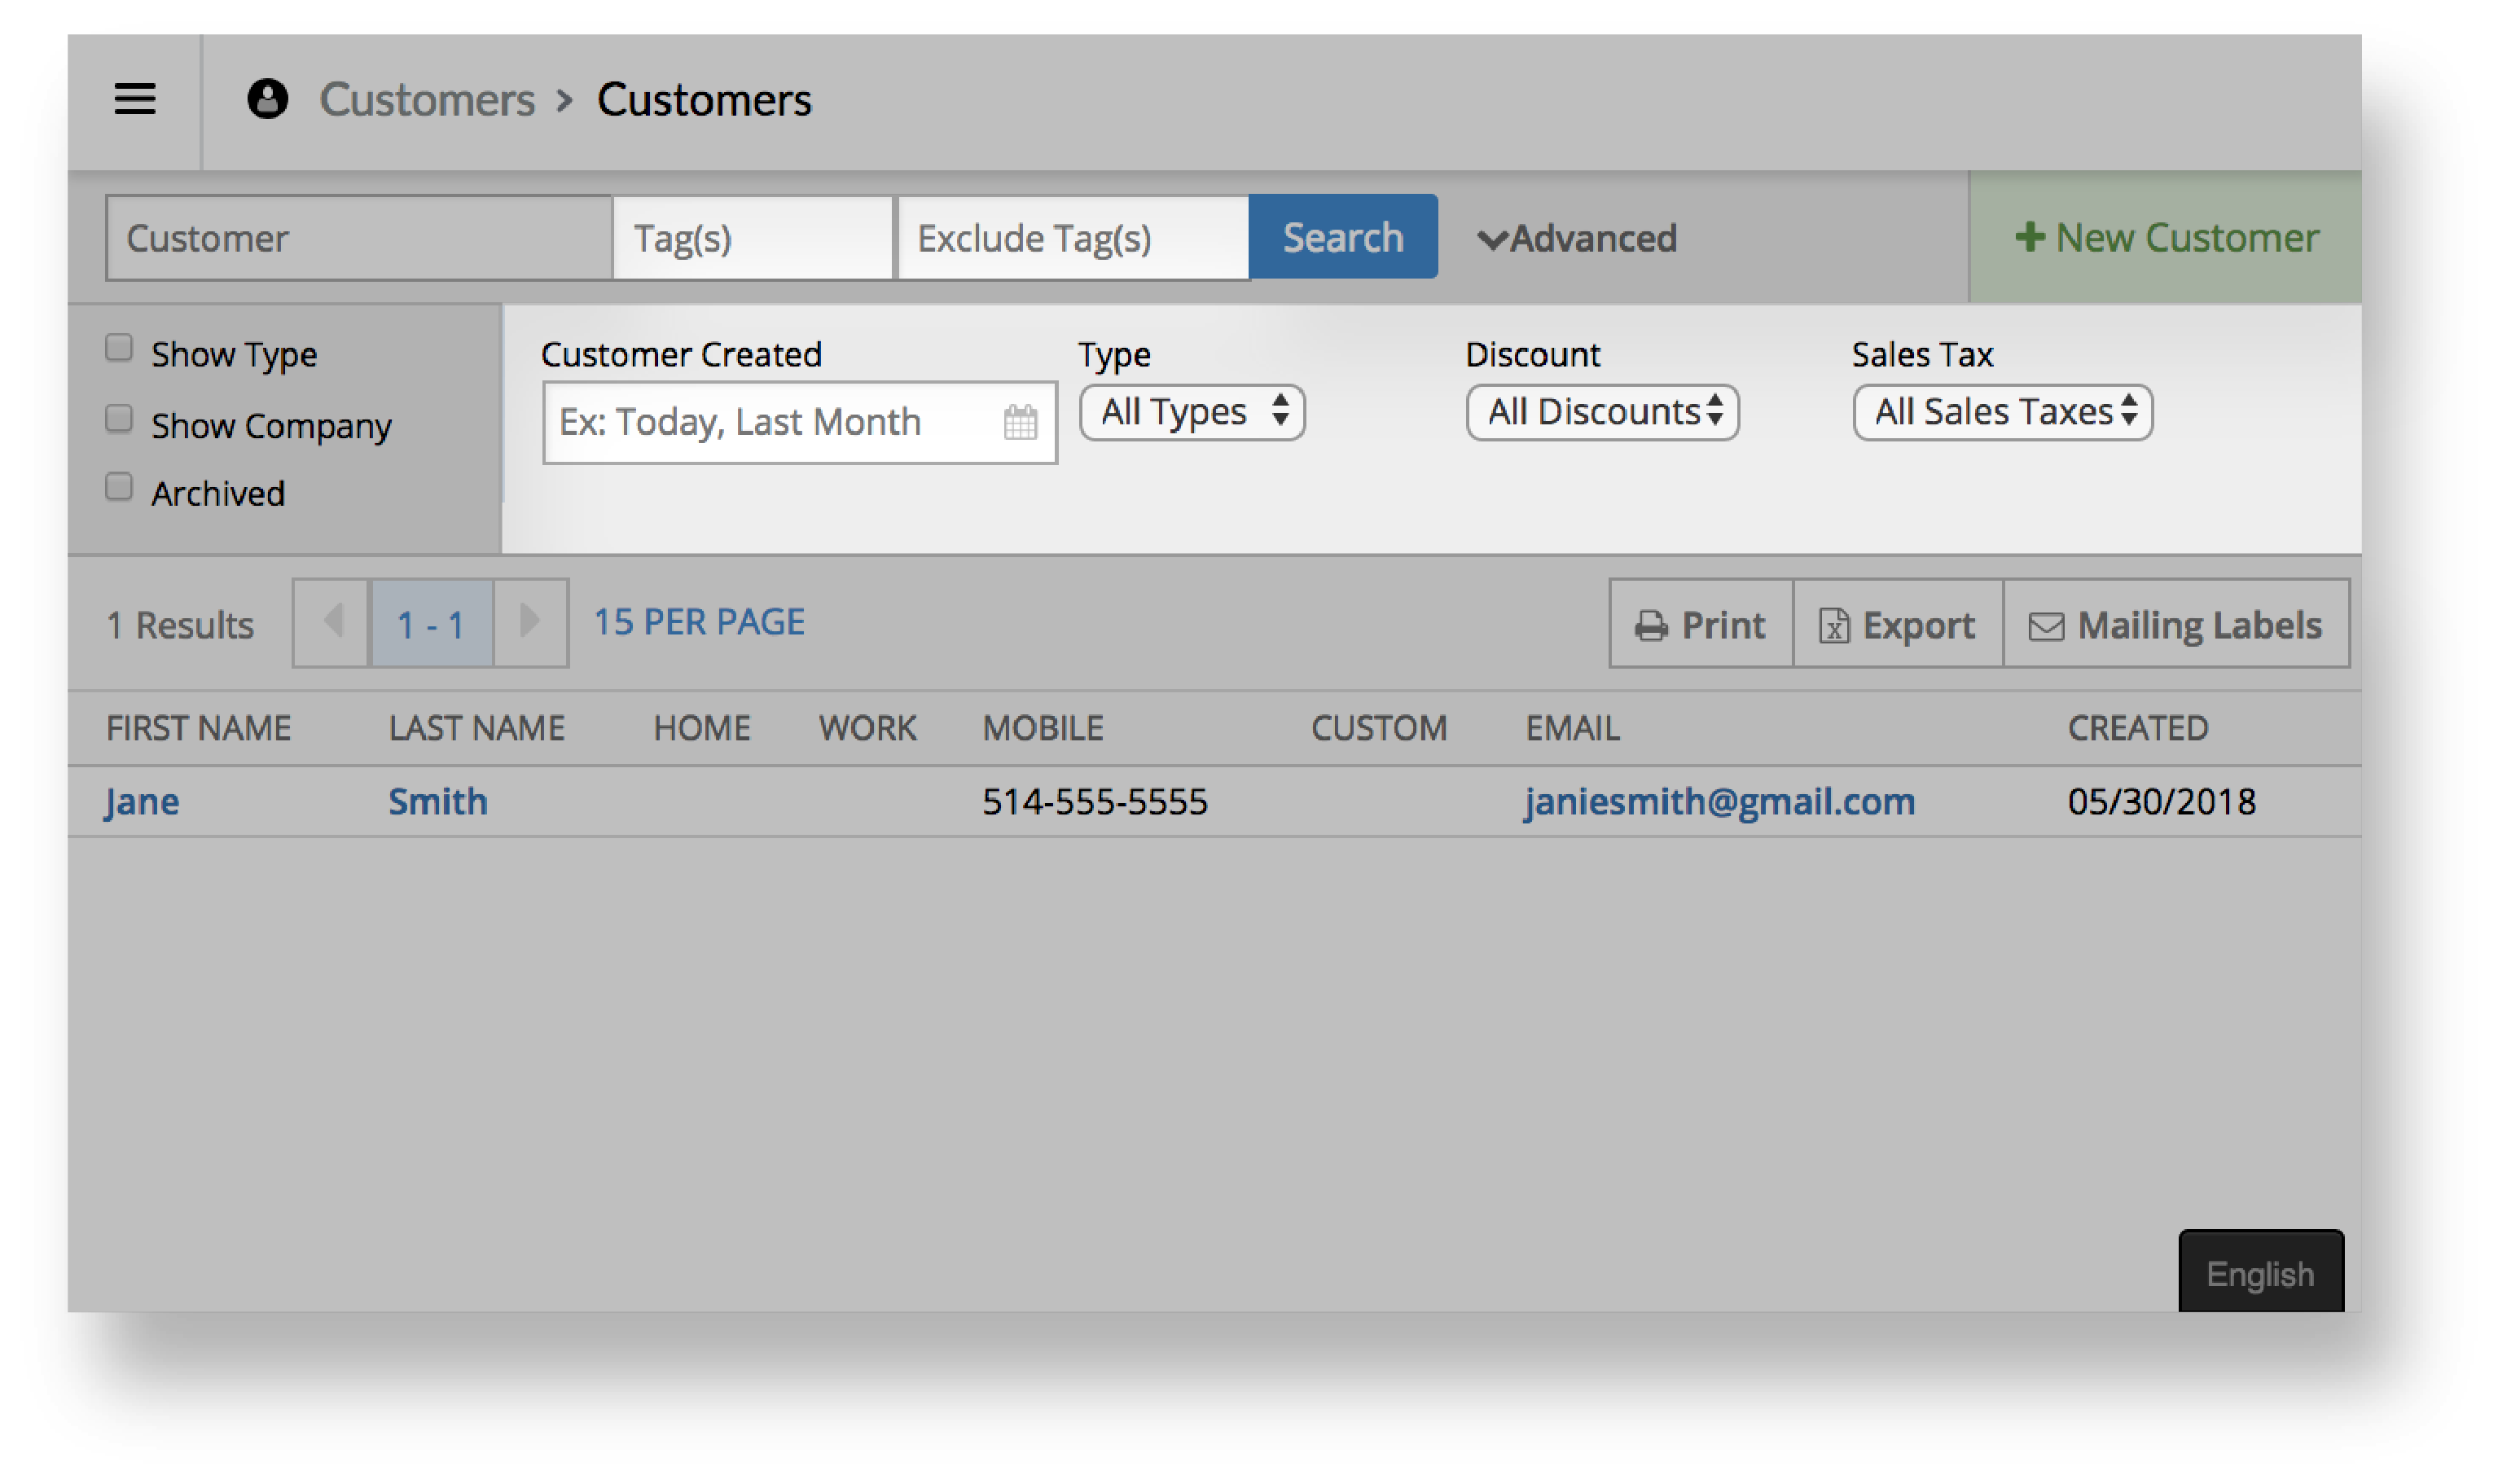Click the Export button
The image size is (2498, 1484).
pos(1898,624)
